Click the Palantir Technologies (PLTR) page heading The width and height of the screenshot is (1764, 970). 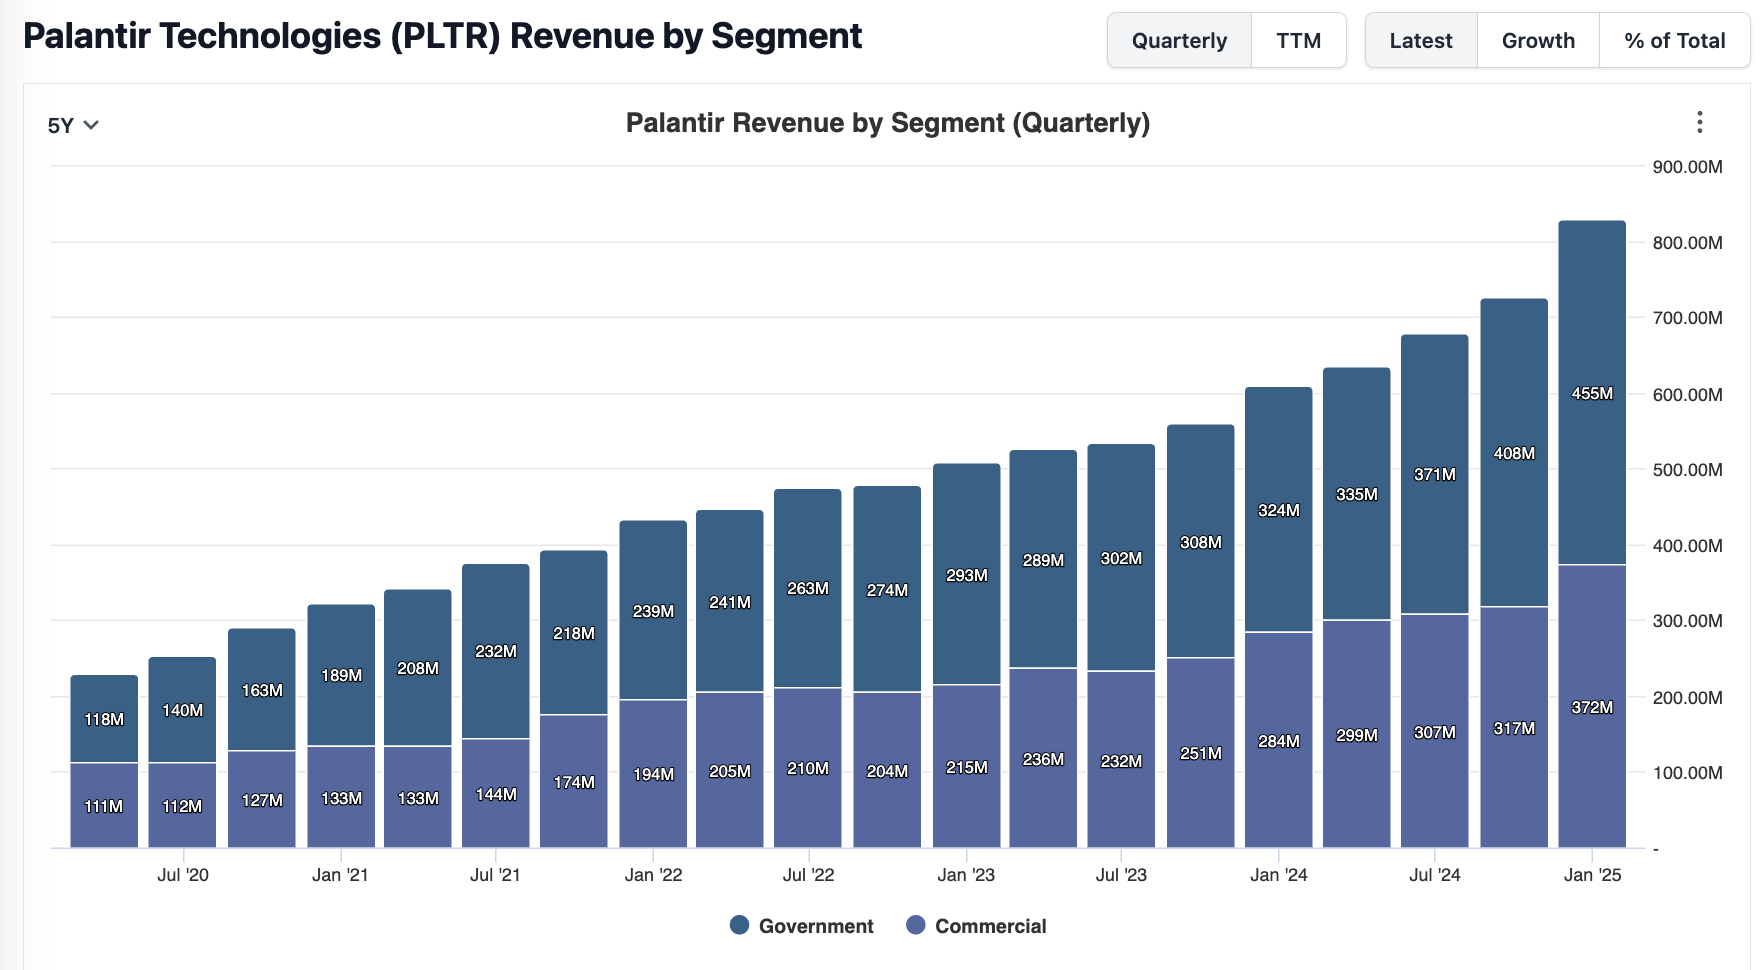point(442,36)
